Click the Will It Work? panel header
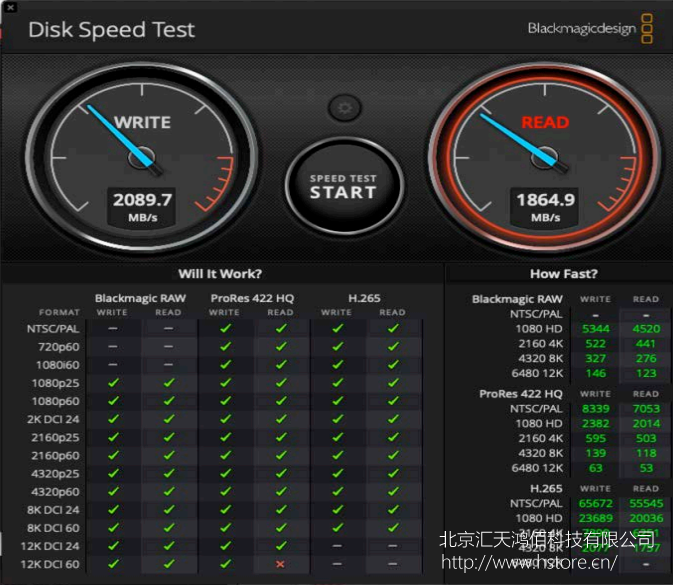673x585 pixels. click(220, 273)
